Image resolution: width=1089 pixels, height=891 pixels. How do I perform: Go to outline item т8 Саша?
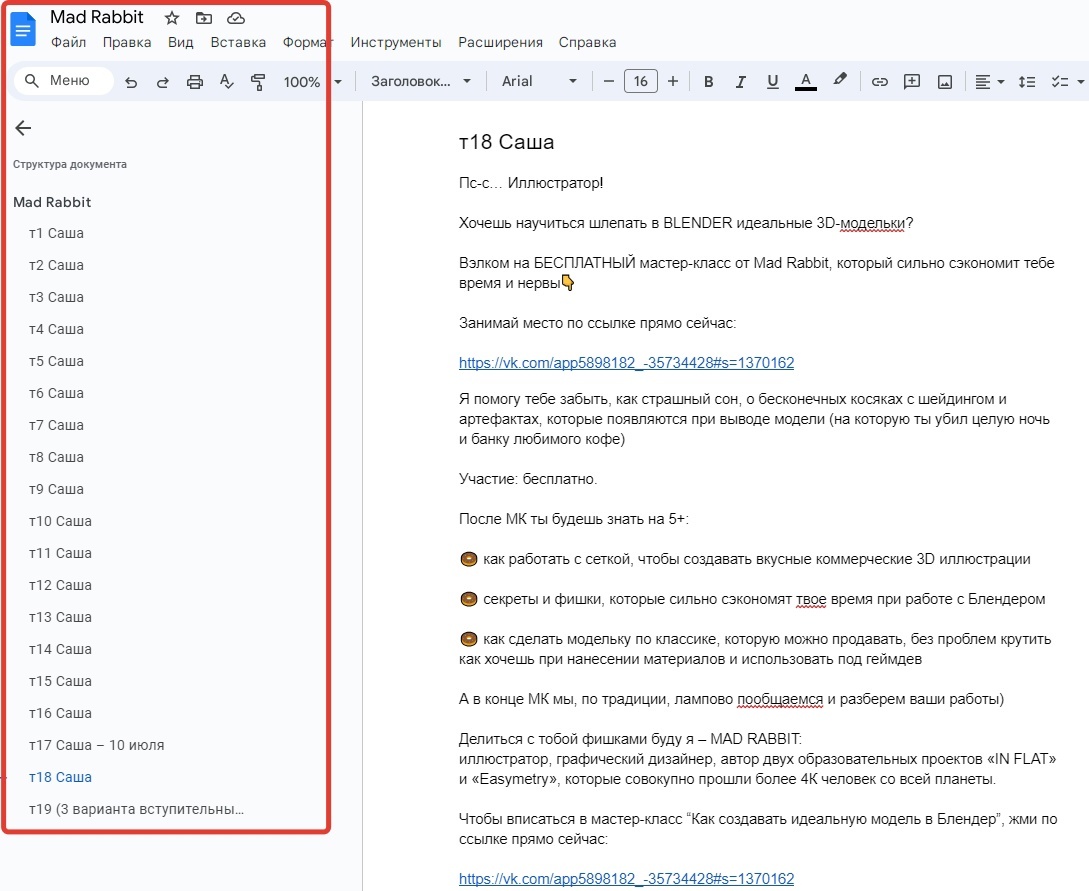click(x=56, y=457)
